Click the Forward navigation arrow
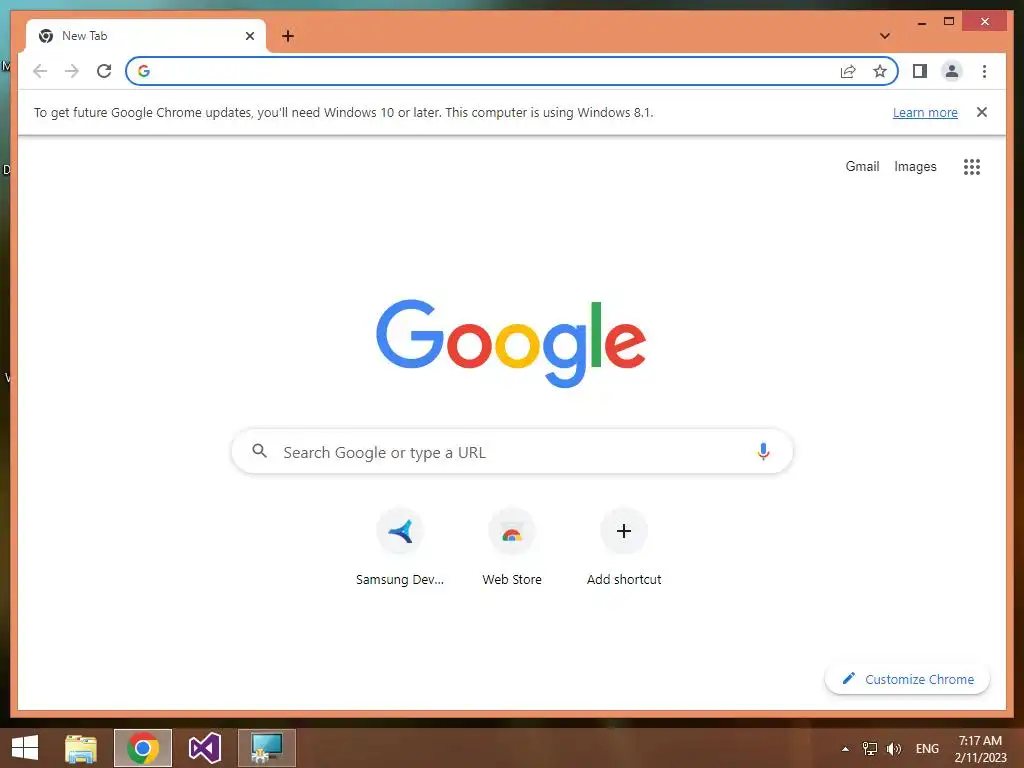1024x768 pixels. pos(72,71)
